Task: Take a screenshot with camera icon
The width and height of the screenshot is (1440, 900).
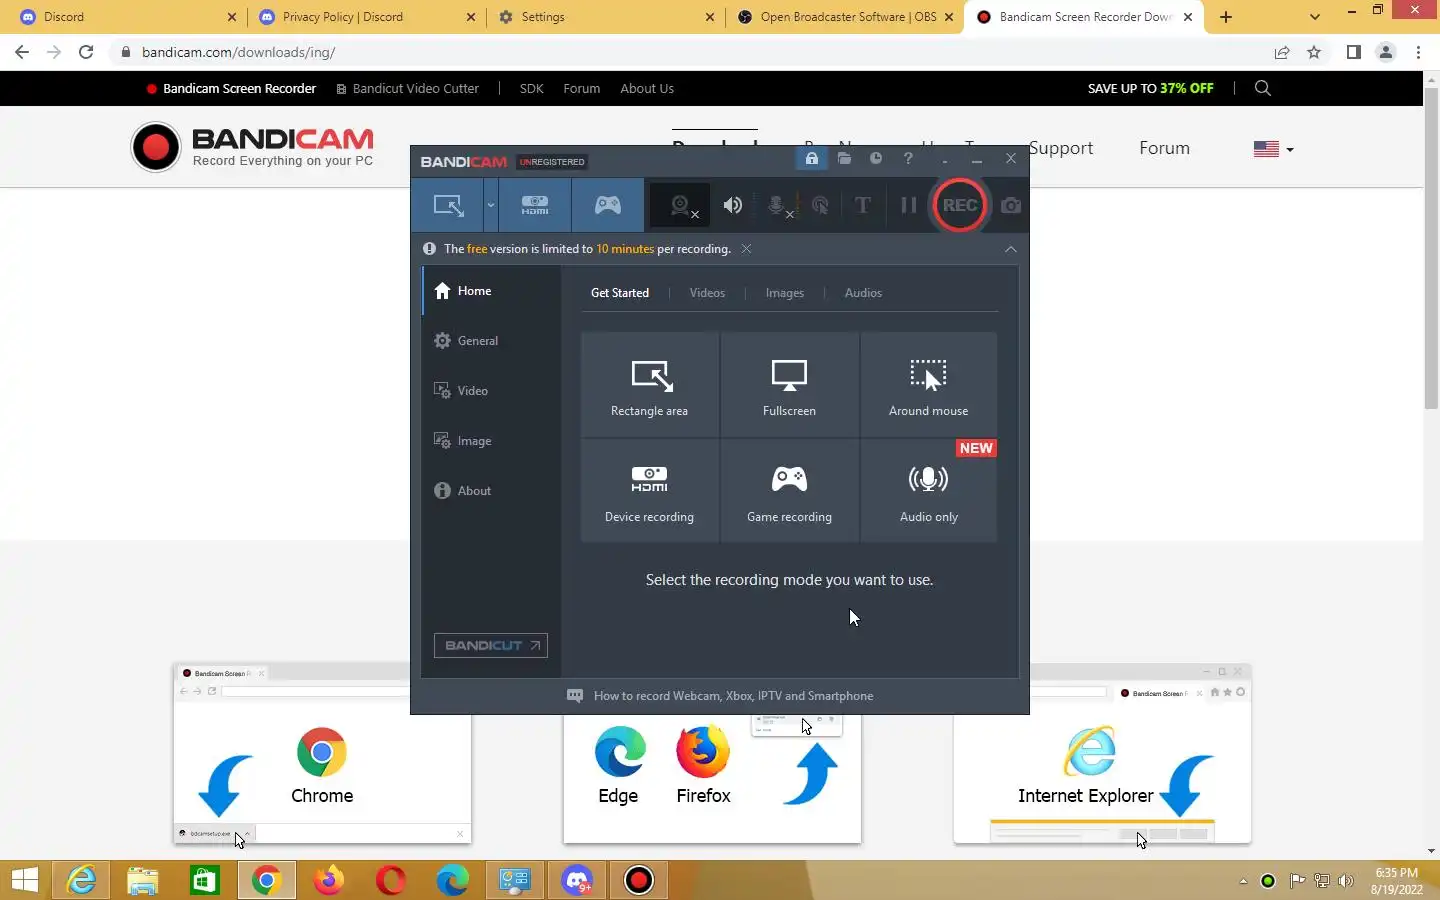Action: (x=1011, y=205)
